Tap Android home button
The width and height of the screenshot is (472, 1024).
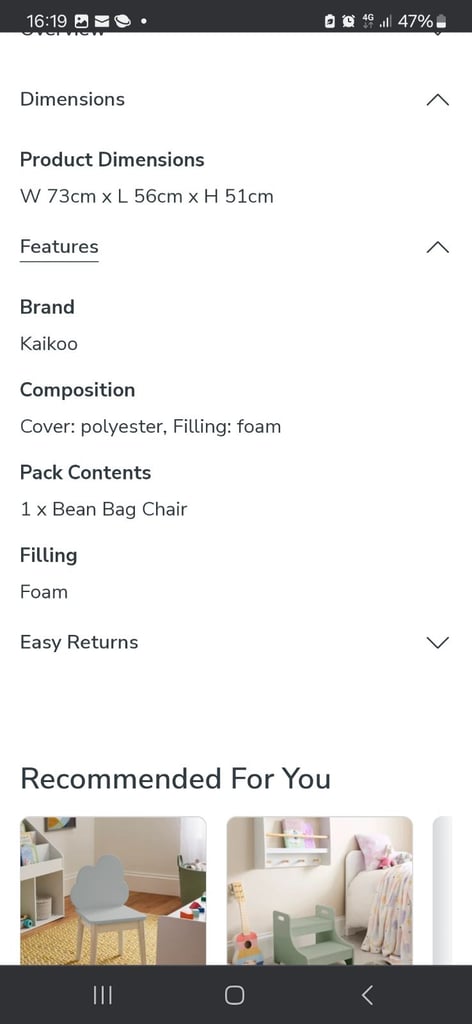(234, 995)
